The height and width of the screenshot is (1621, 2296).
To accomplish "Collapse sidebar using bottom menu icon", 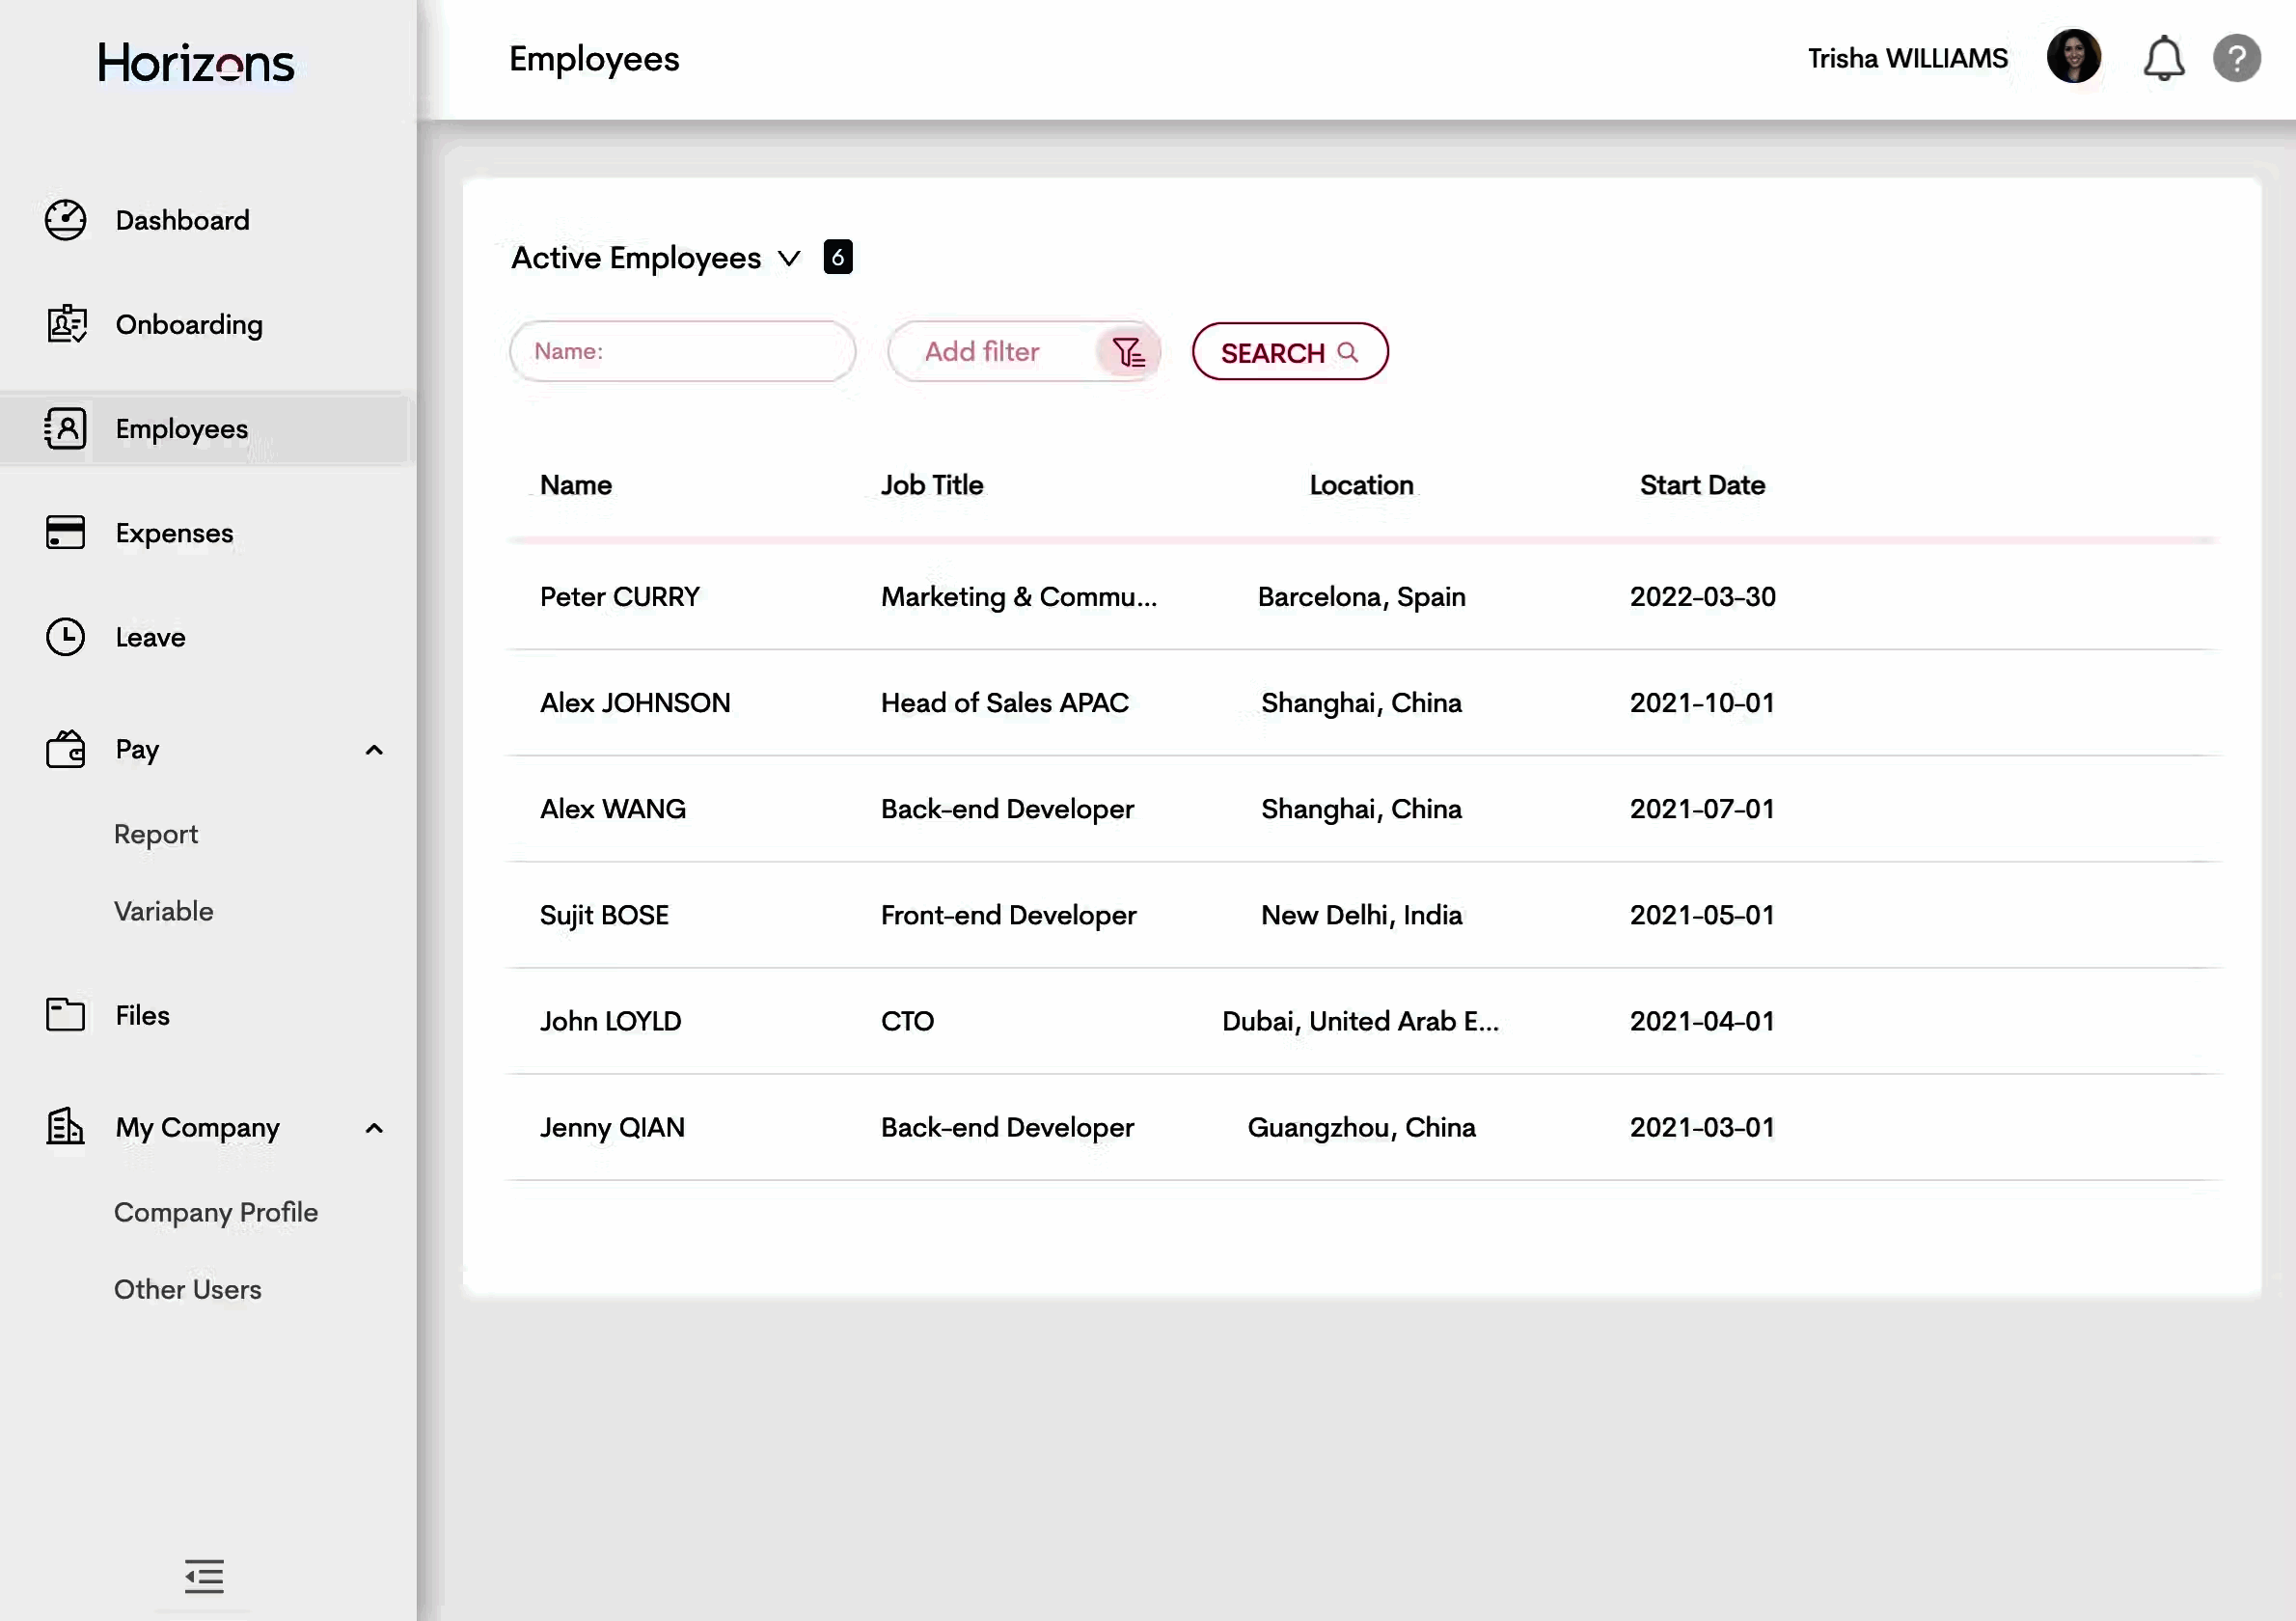I will [204, 1576].
